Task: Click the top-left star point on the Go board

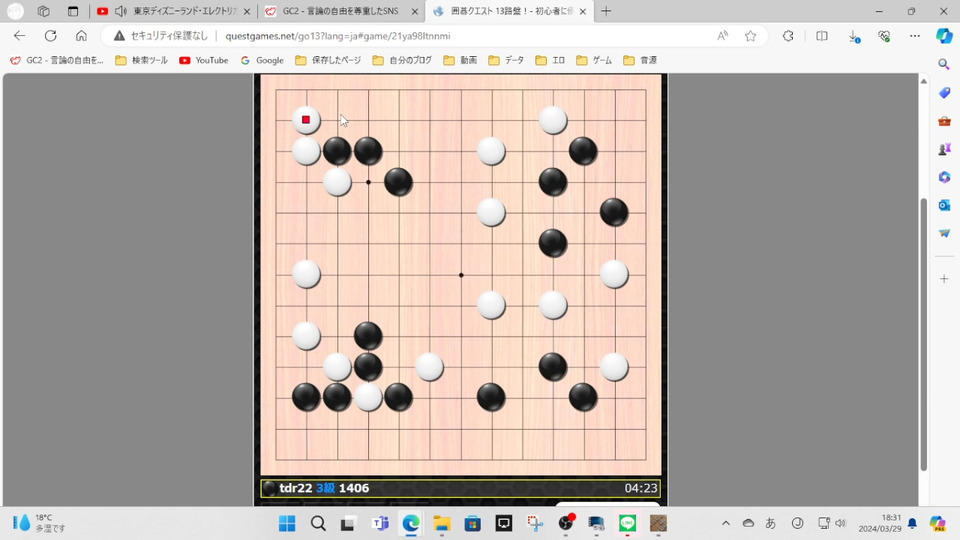Action: click(368, 182)
